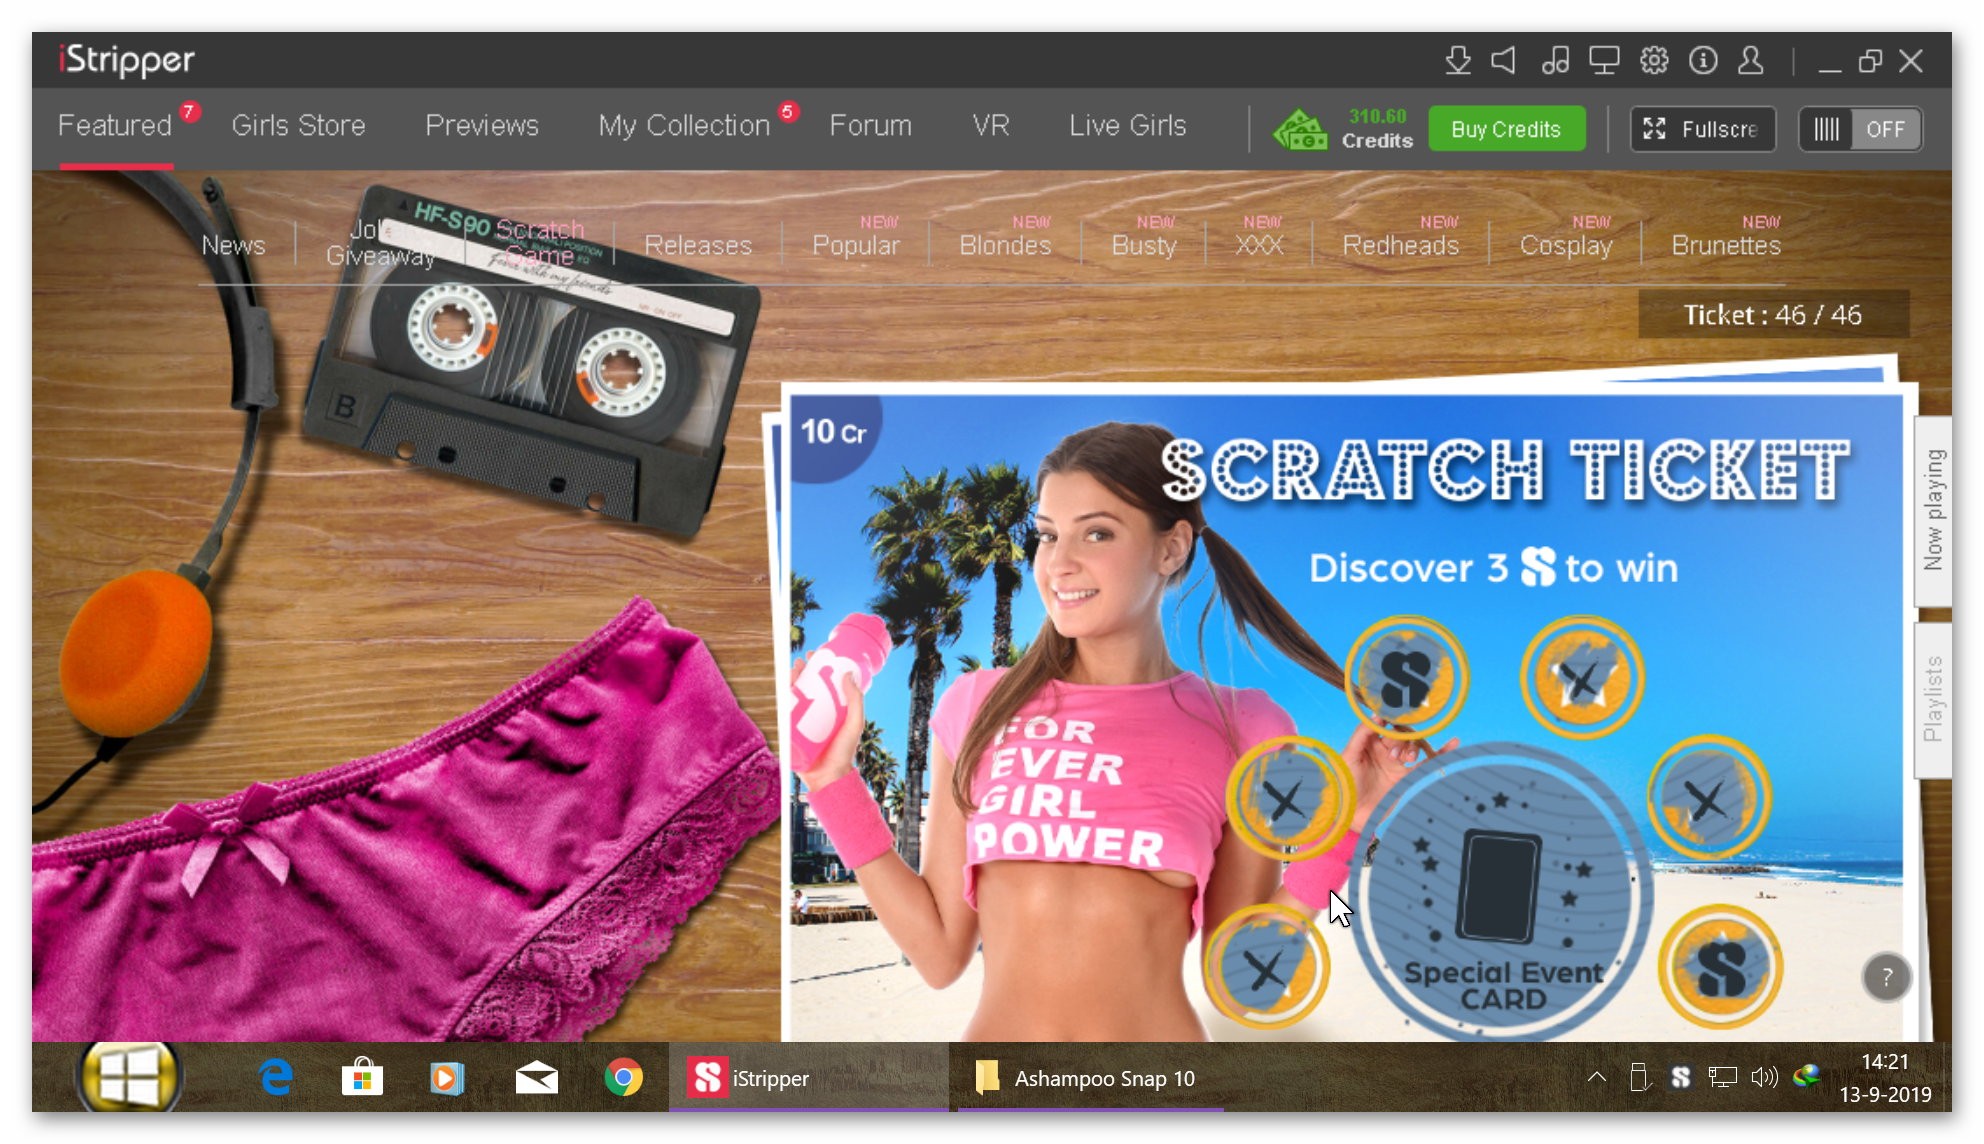
Task: Select the Cosplay category link
Action: coord(1566,245)
